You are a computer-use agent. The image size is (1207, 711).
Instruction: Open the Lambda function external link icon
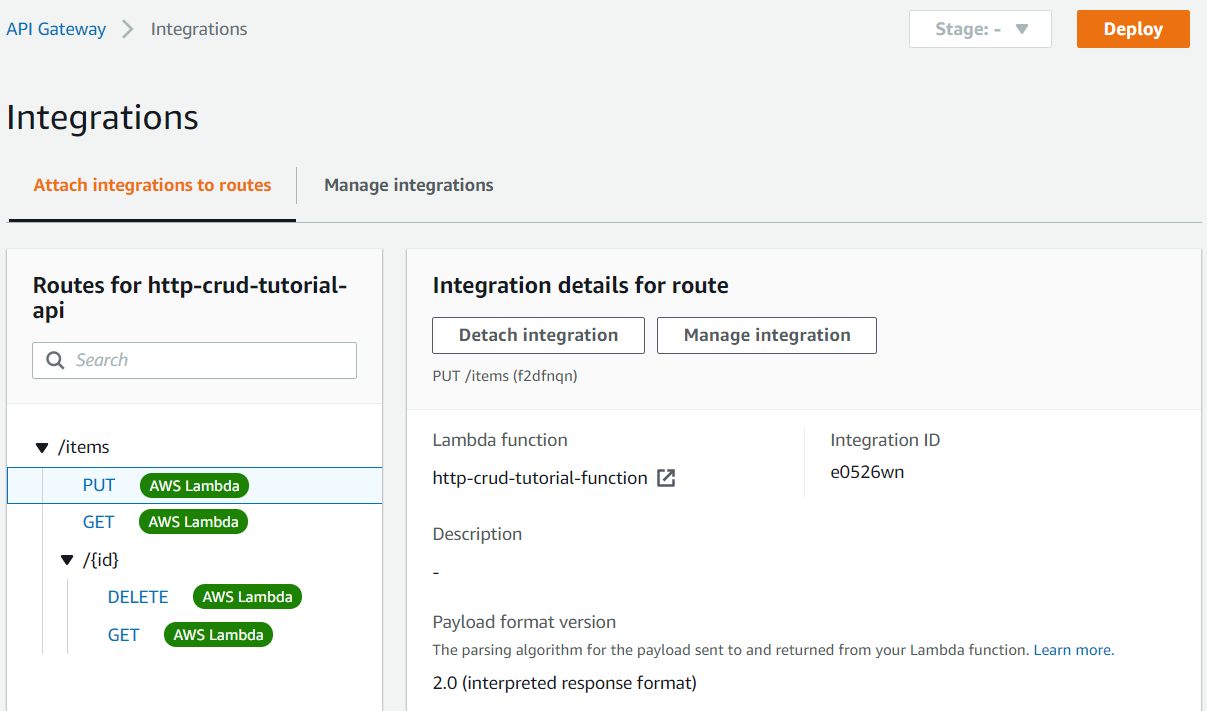[666, 478]
